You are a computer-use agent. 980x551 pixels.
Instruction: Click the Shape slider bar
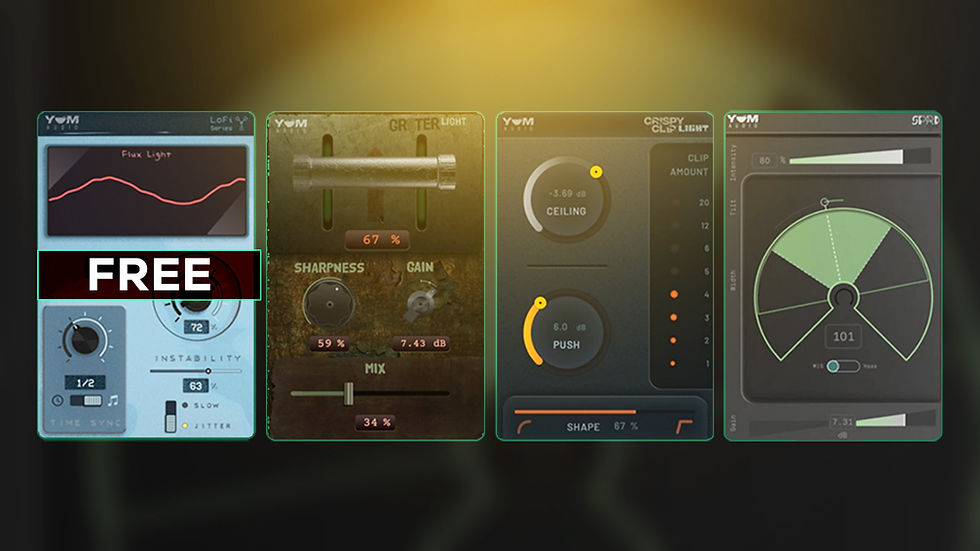click(x=604, y=412)
